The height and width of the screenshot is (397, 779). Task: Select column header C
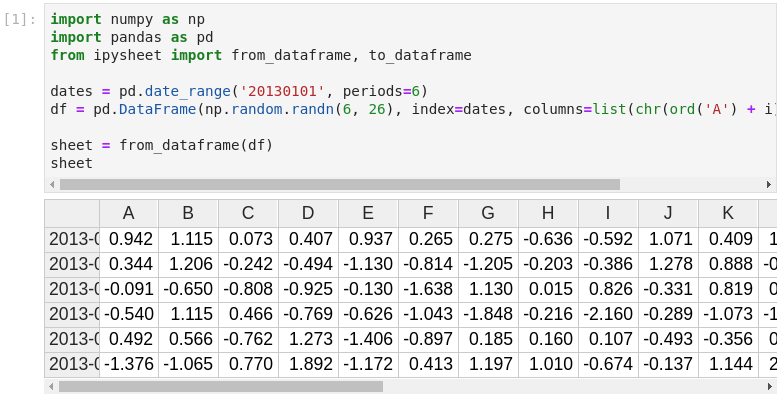pyautogui.click(x=248, y=213)
